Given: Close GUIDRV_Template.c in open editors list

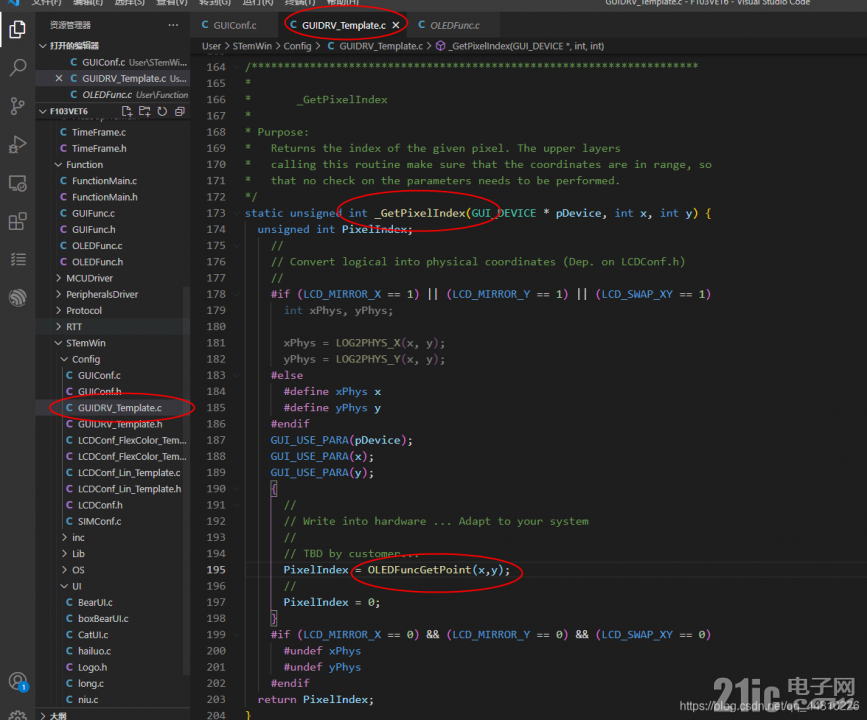Looking at the screenshot, I should (x=59, y=79).
